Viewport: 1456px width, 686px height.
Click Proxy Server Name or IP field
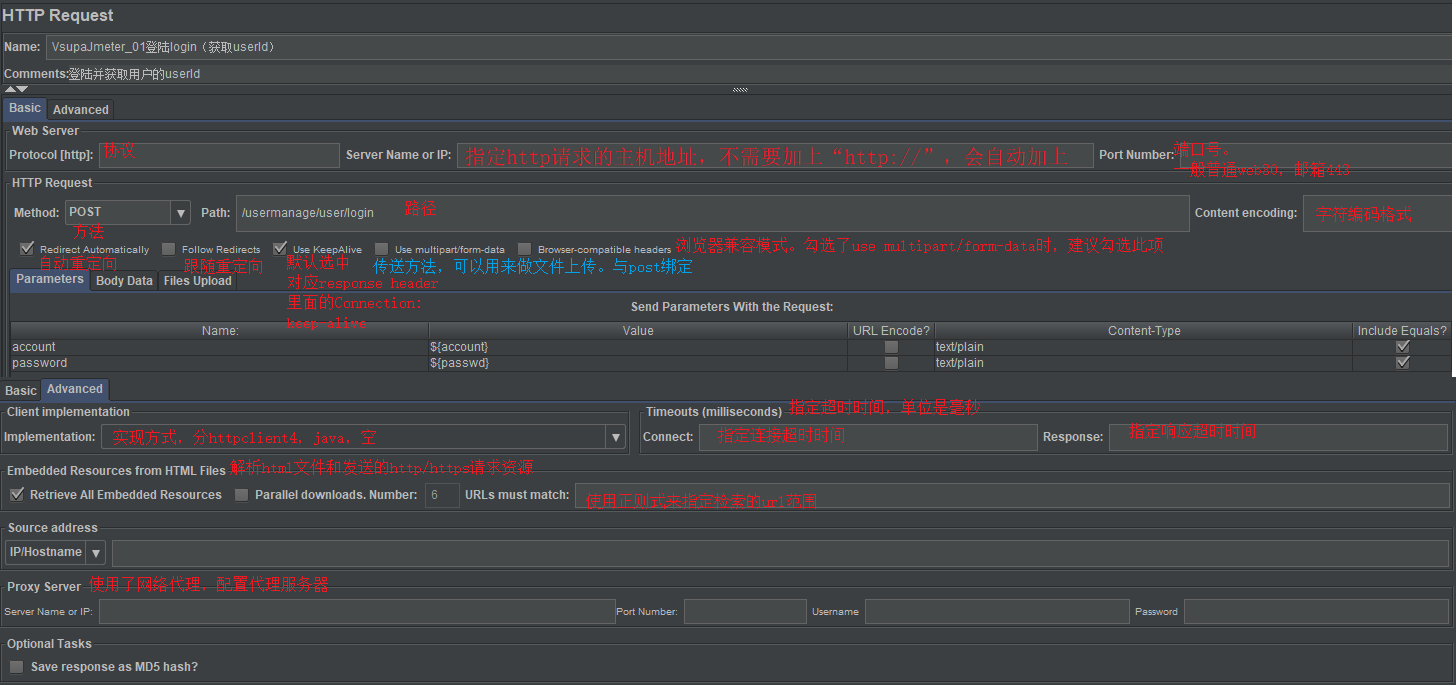pyautogui.click(x=357, y=612)
